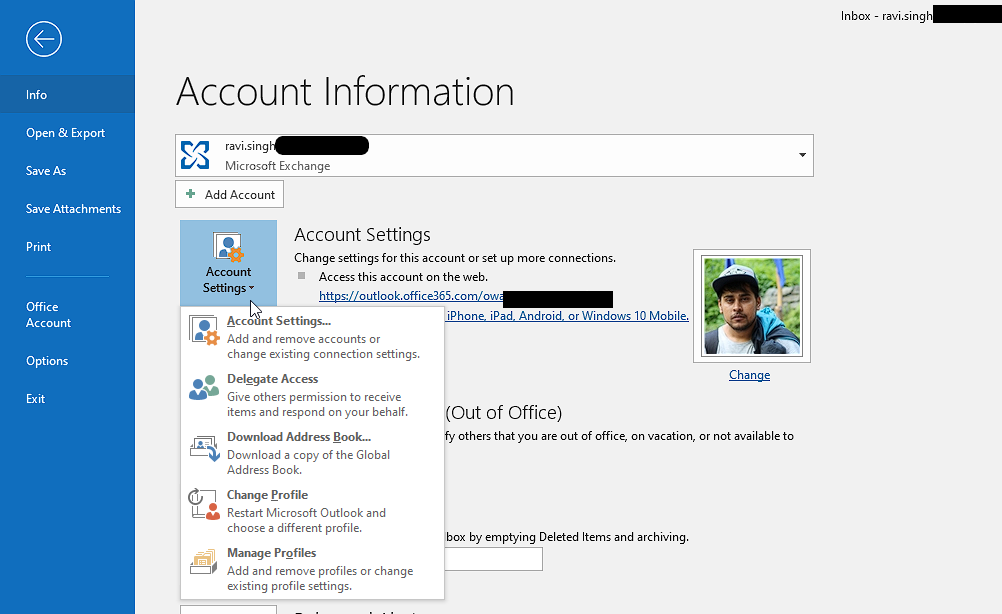Click the Change Profile icon
Viewport: 1002px width, 614px height.
click(x=204, y=504)
